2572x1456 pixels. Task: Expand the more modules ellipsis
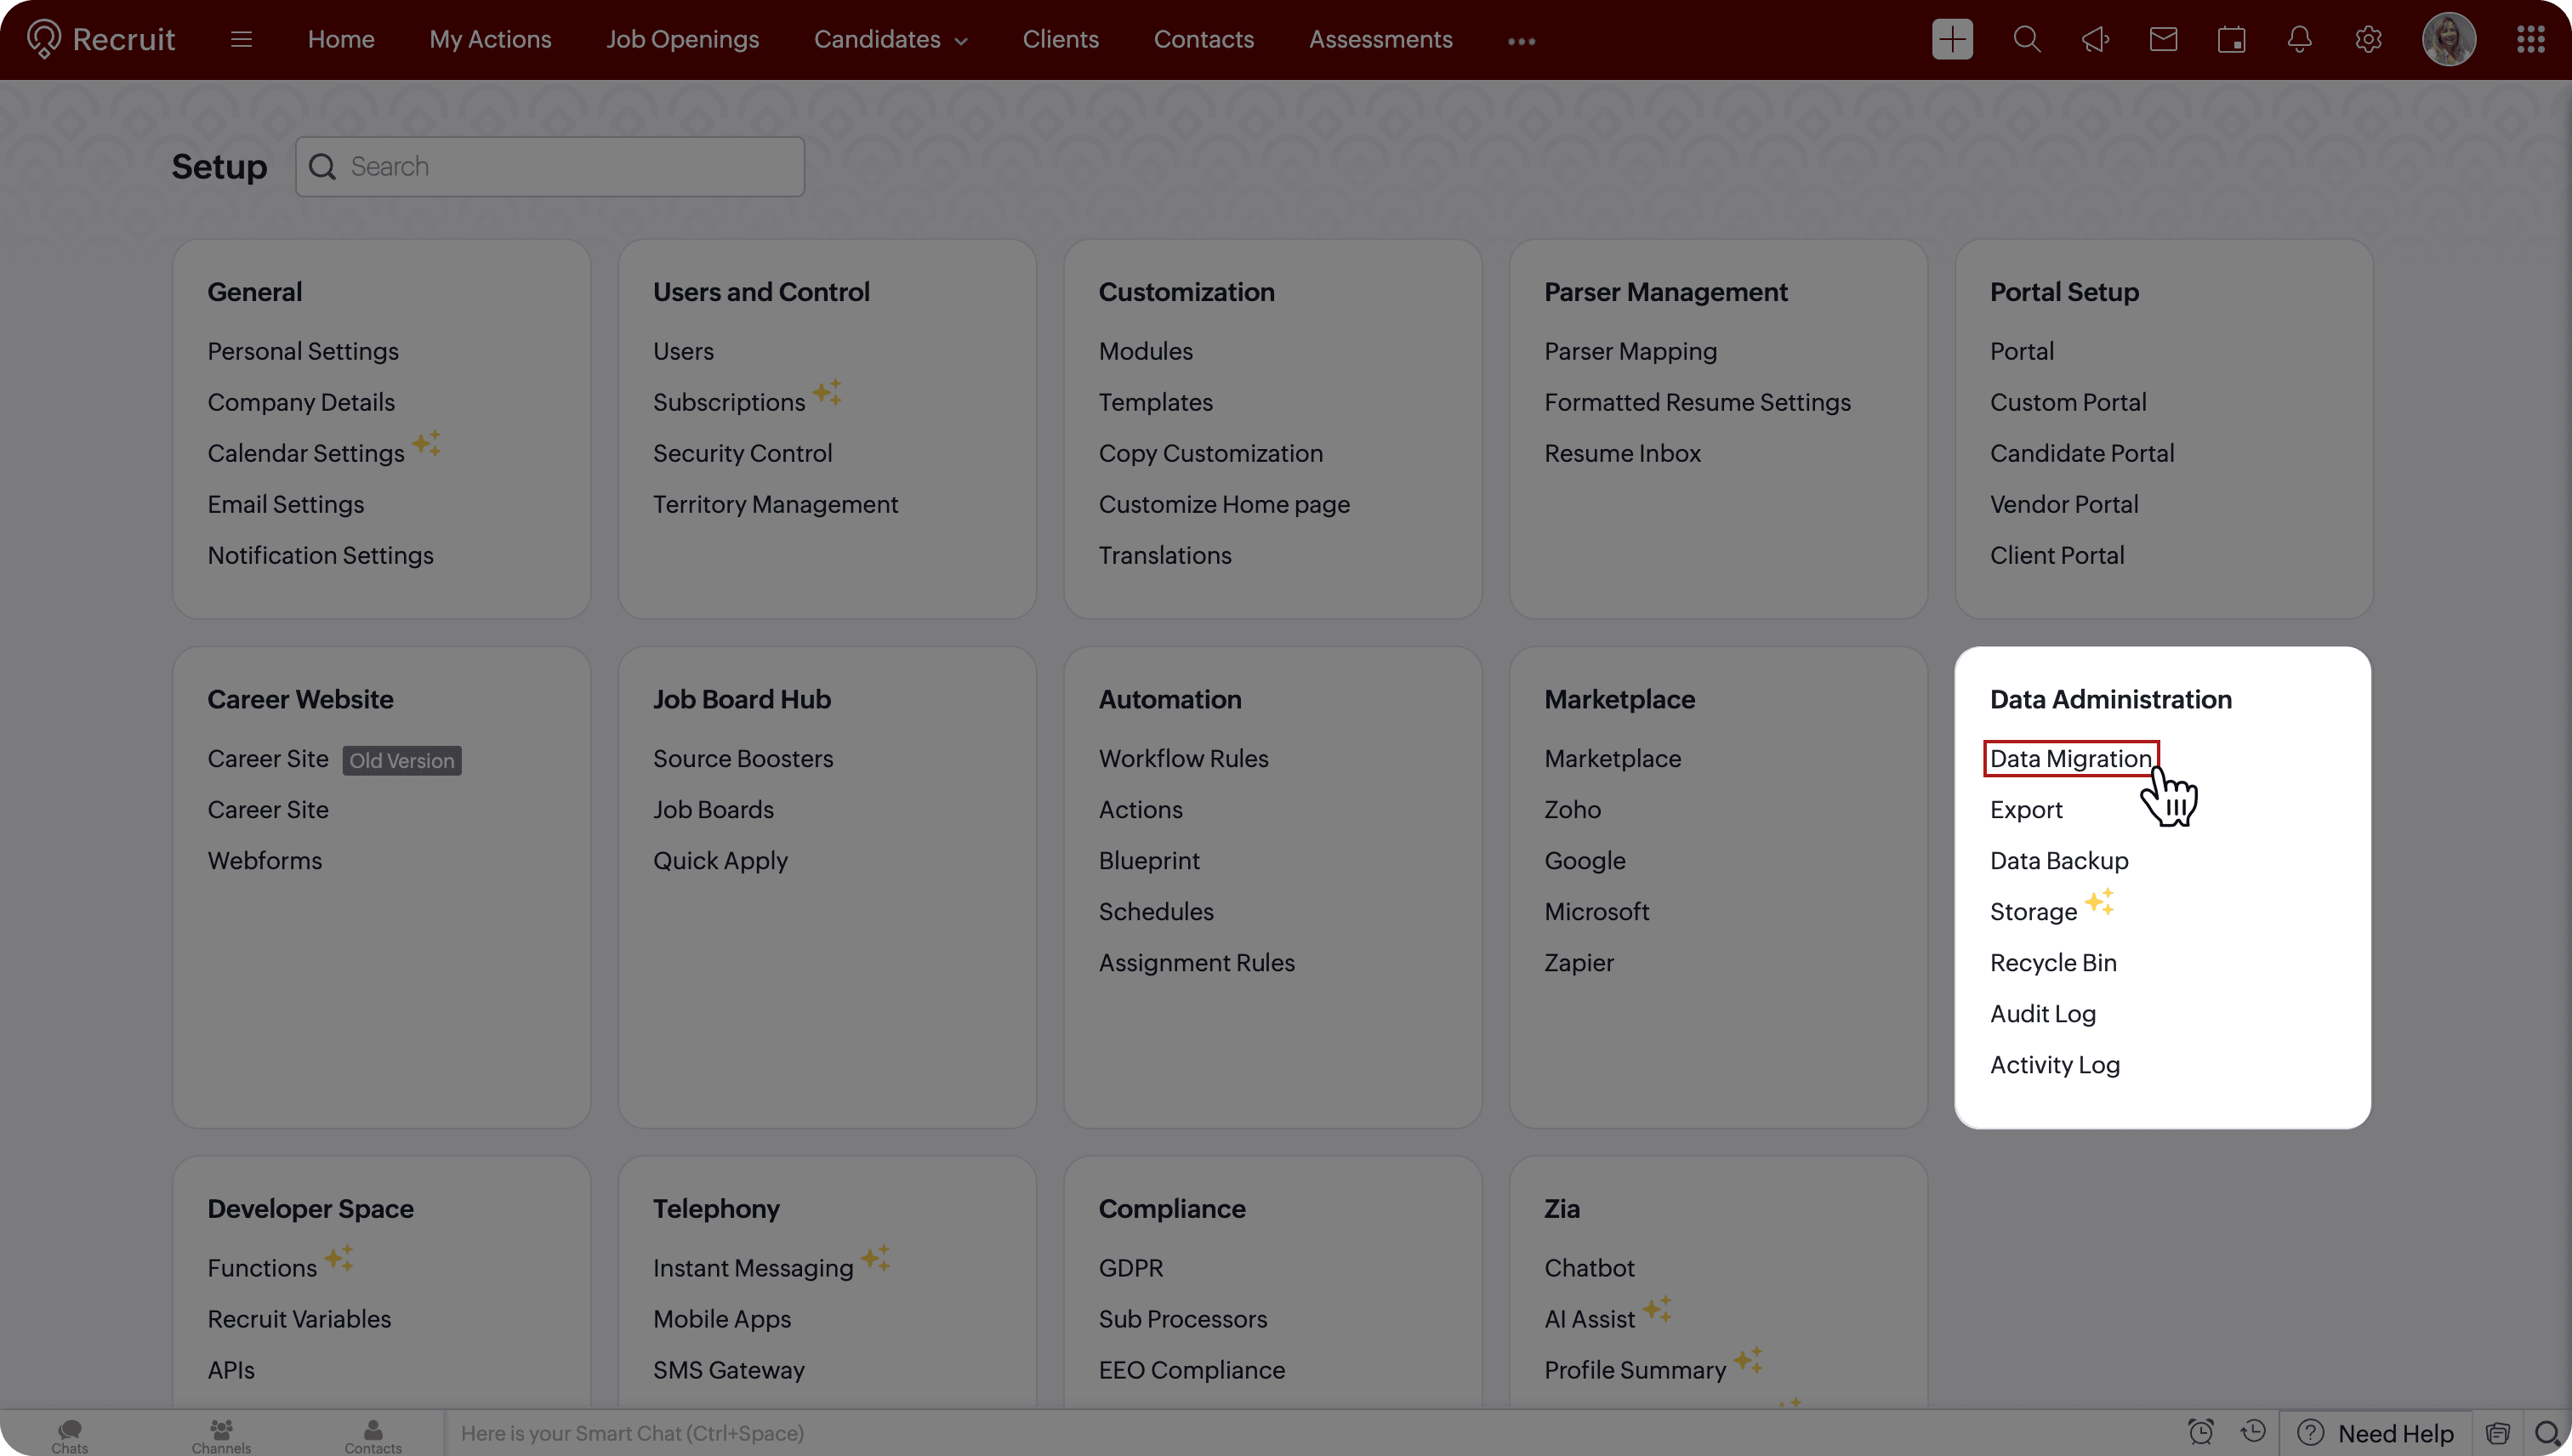pos(1520,41)
